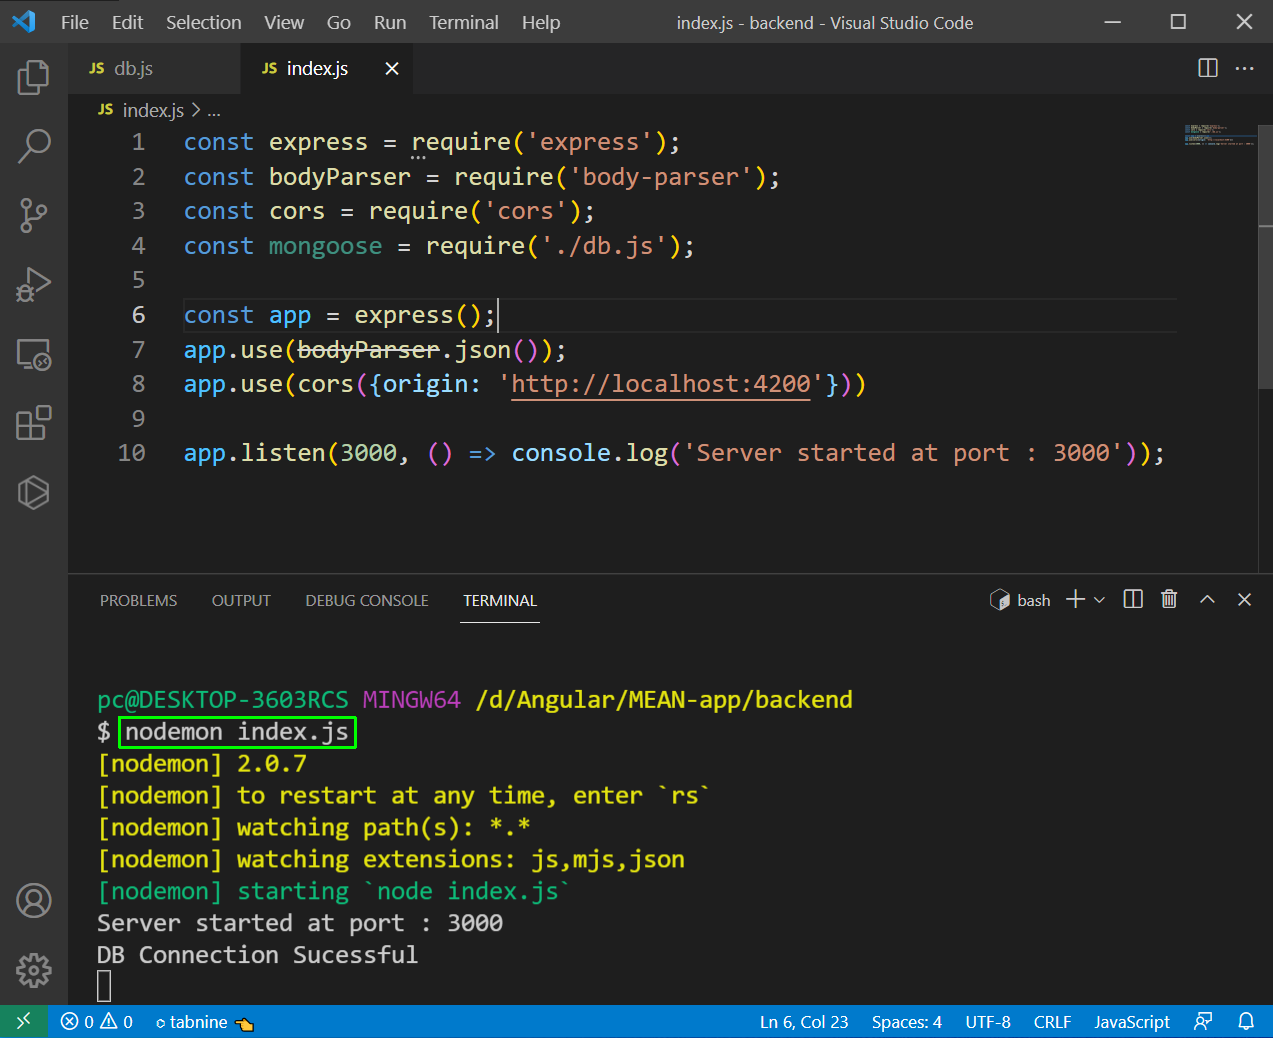This screenshot has height=1038, width=1273.
Task: Open notifications bell icon
Action: pos(1246,1021)
